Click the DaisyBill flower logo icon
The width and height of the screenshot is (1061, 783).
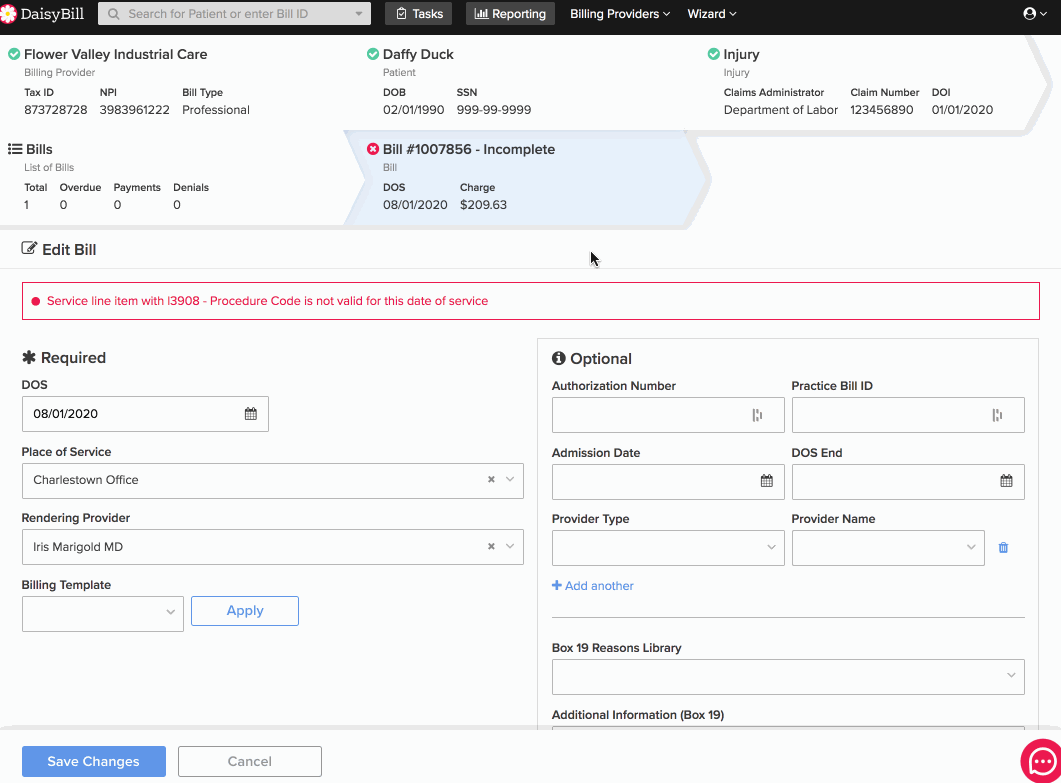(x=7, y=14)
